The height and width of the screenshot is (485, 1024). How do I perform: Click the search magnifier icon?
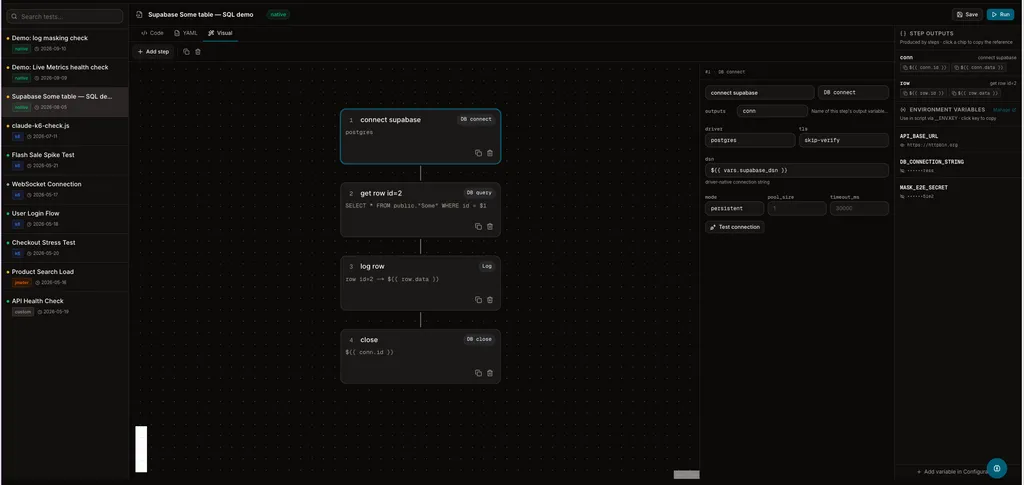click(14, 16)
